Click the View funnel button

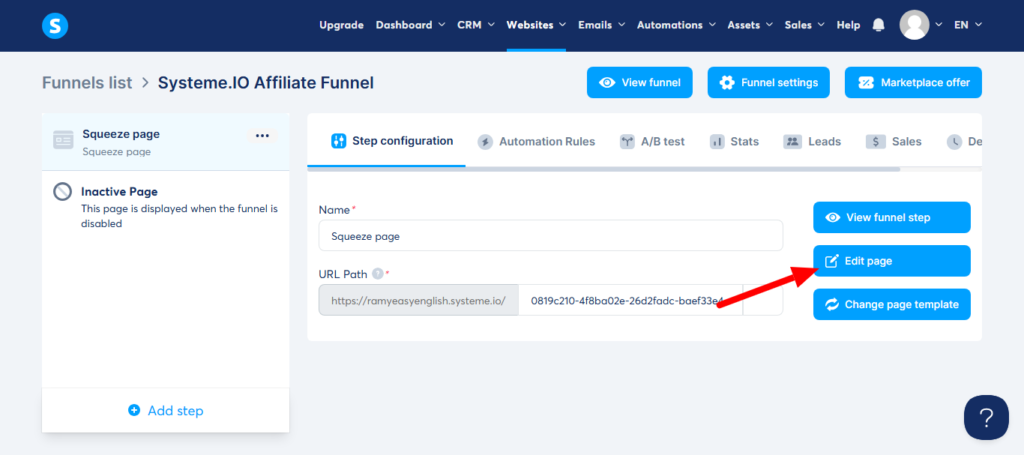[639, 82]
